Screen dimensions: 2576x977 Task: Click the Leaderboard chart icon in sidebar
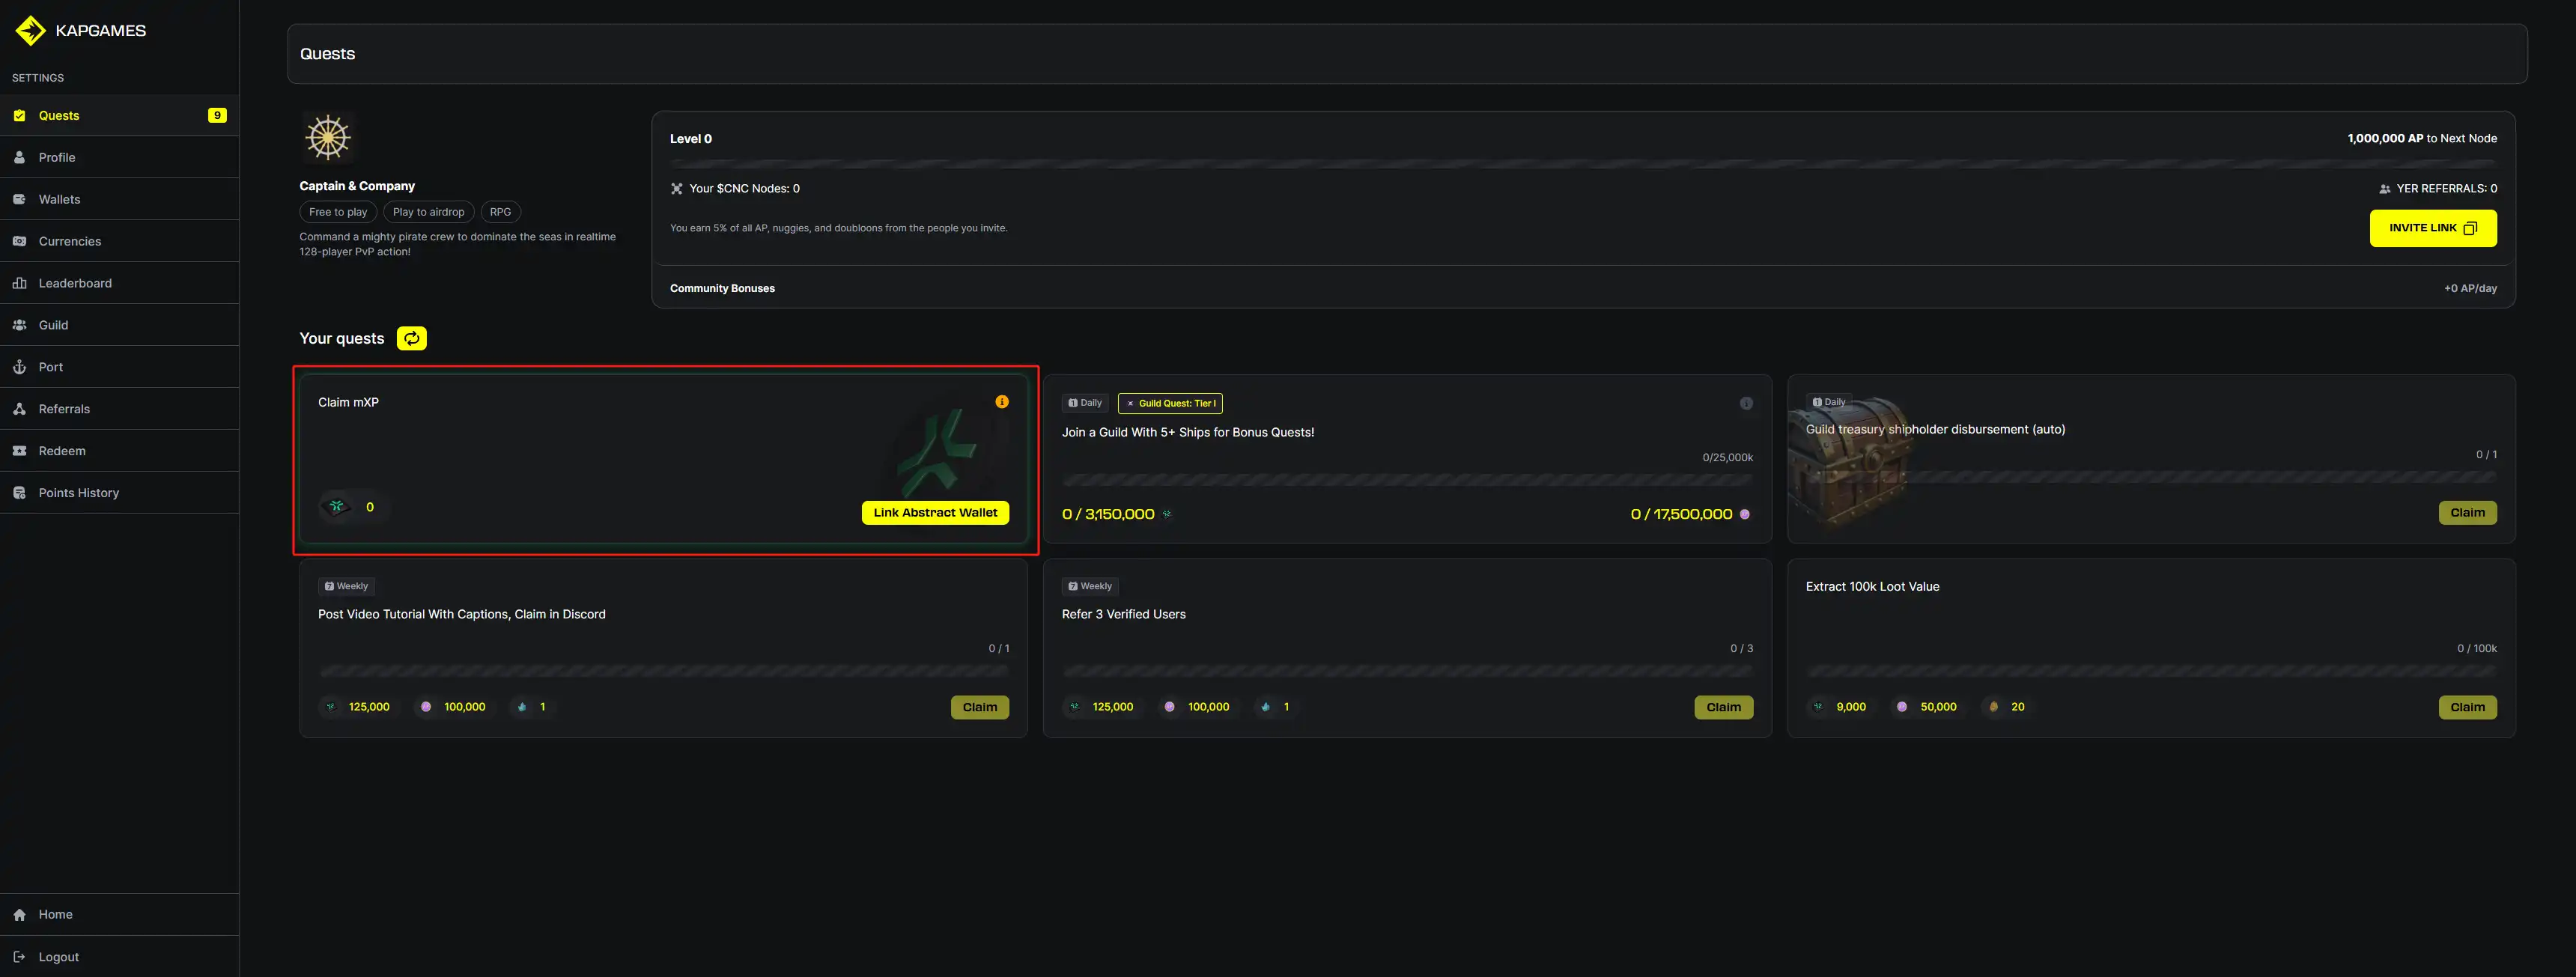19,283
